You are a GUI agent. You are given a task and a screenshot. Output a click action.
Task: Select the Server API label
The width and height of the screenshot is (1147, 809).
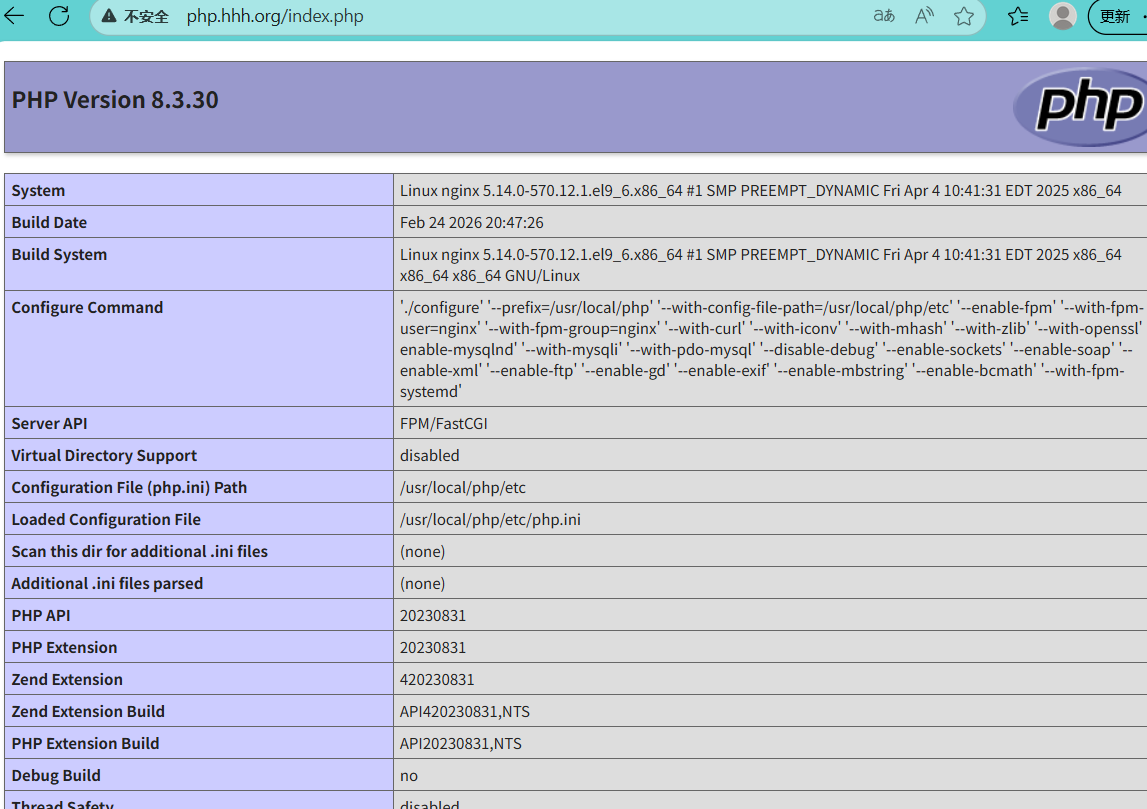click(49, 424)
